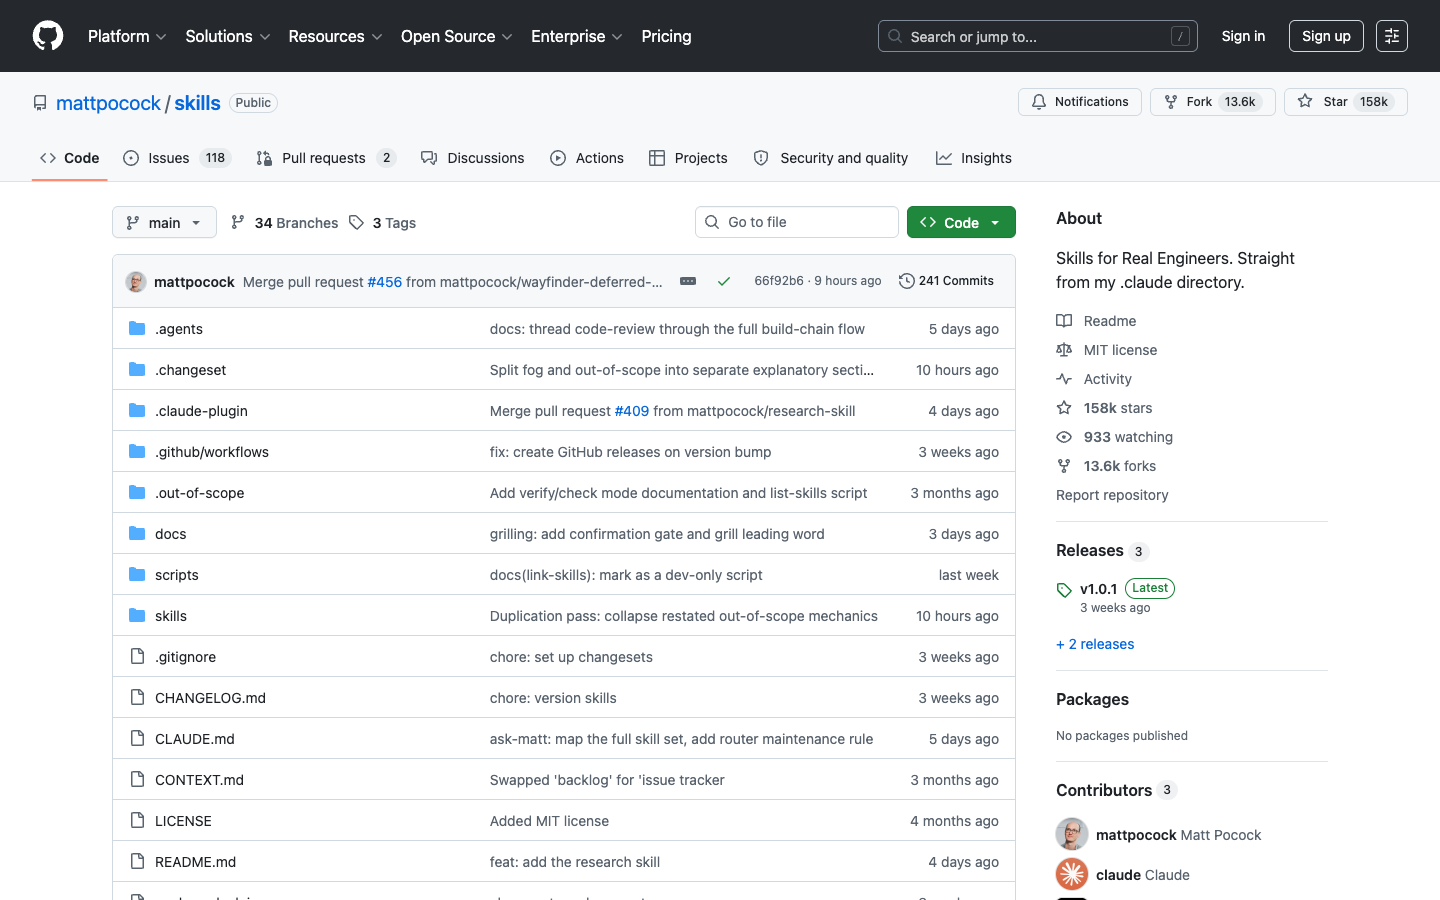Click the file icon next to LICENSE

pos(137,820)
